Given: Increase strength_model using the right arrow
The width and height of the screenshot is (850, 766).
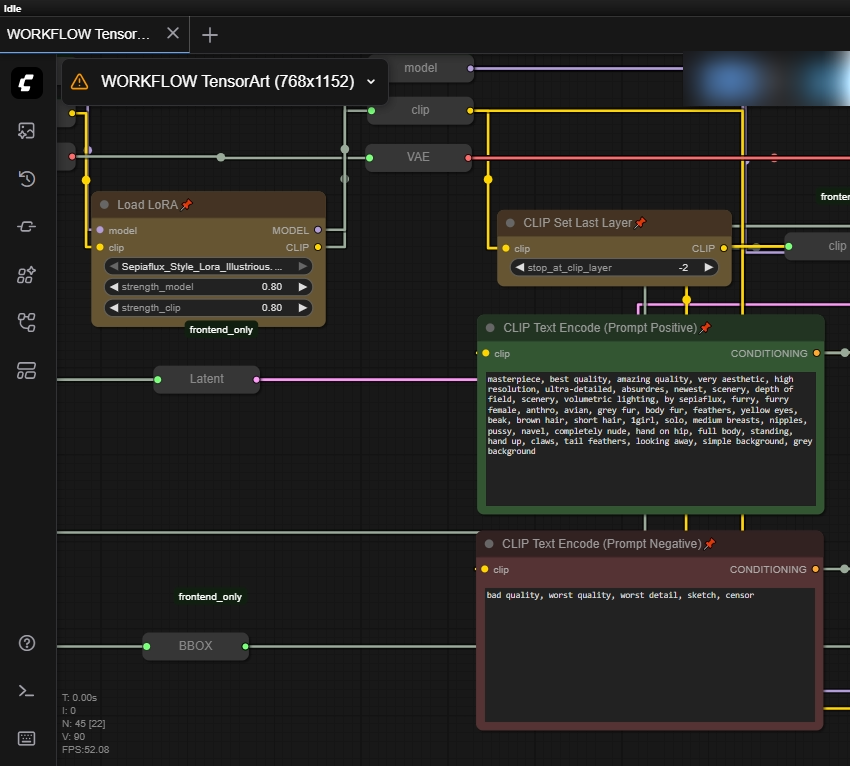Looking at the screenshot, I should [x=303, y=286].
